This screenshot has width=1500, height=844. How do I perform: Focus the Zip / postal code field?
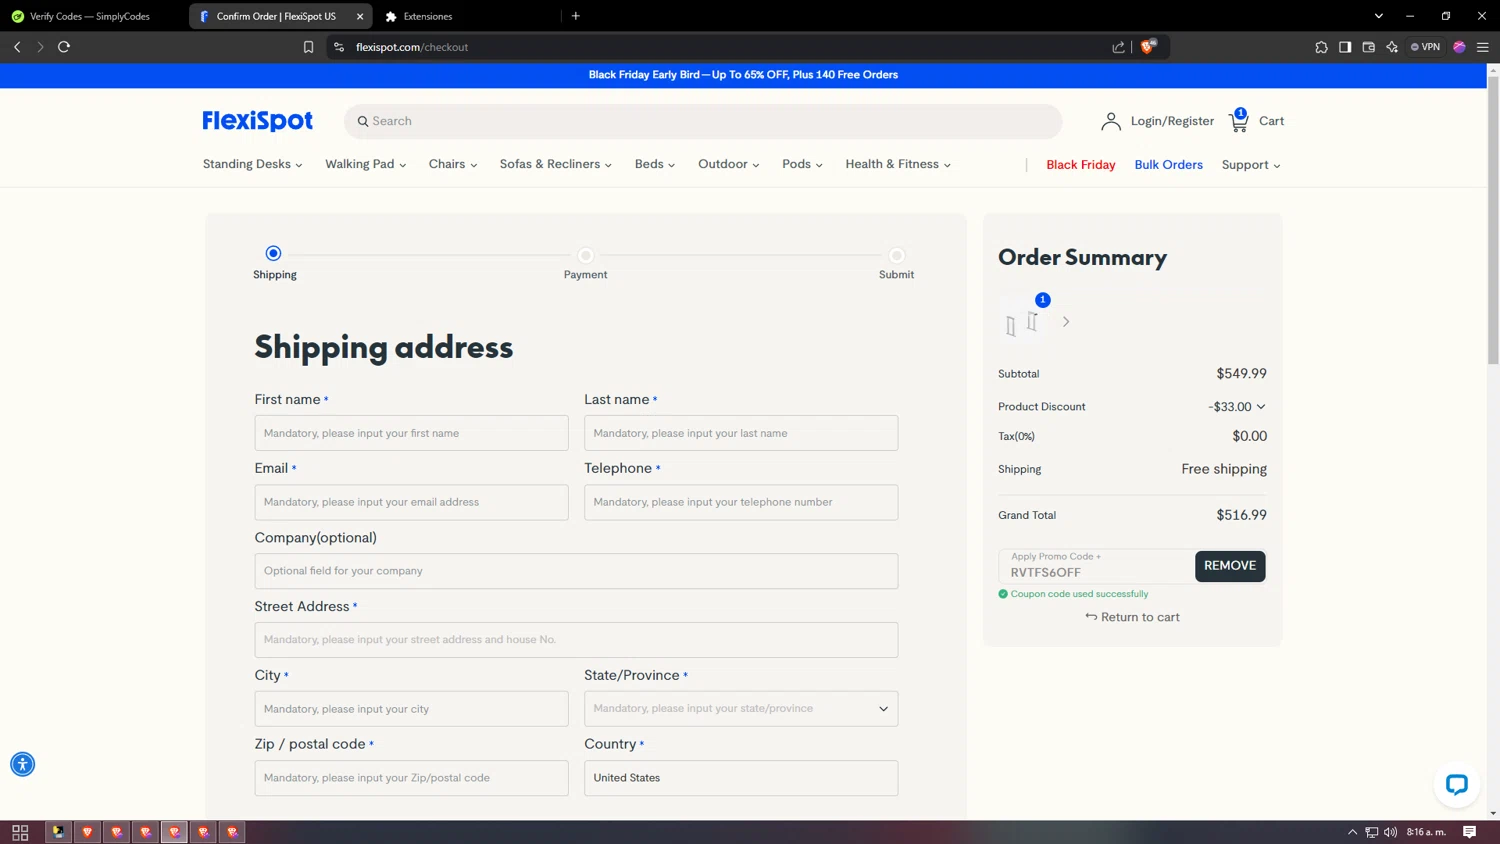pos(411,778)
